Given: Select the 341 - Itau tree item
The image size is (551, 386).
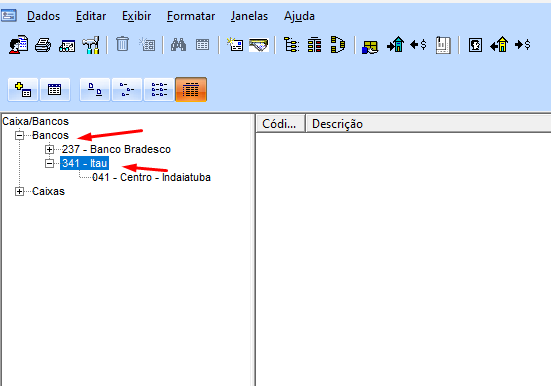Looking at the screenshot, I should click(84, 163).
